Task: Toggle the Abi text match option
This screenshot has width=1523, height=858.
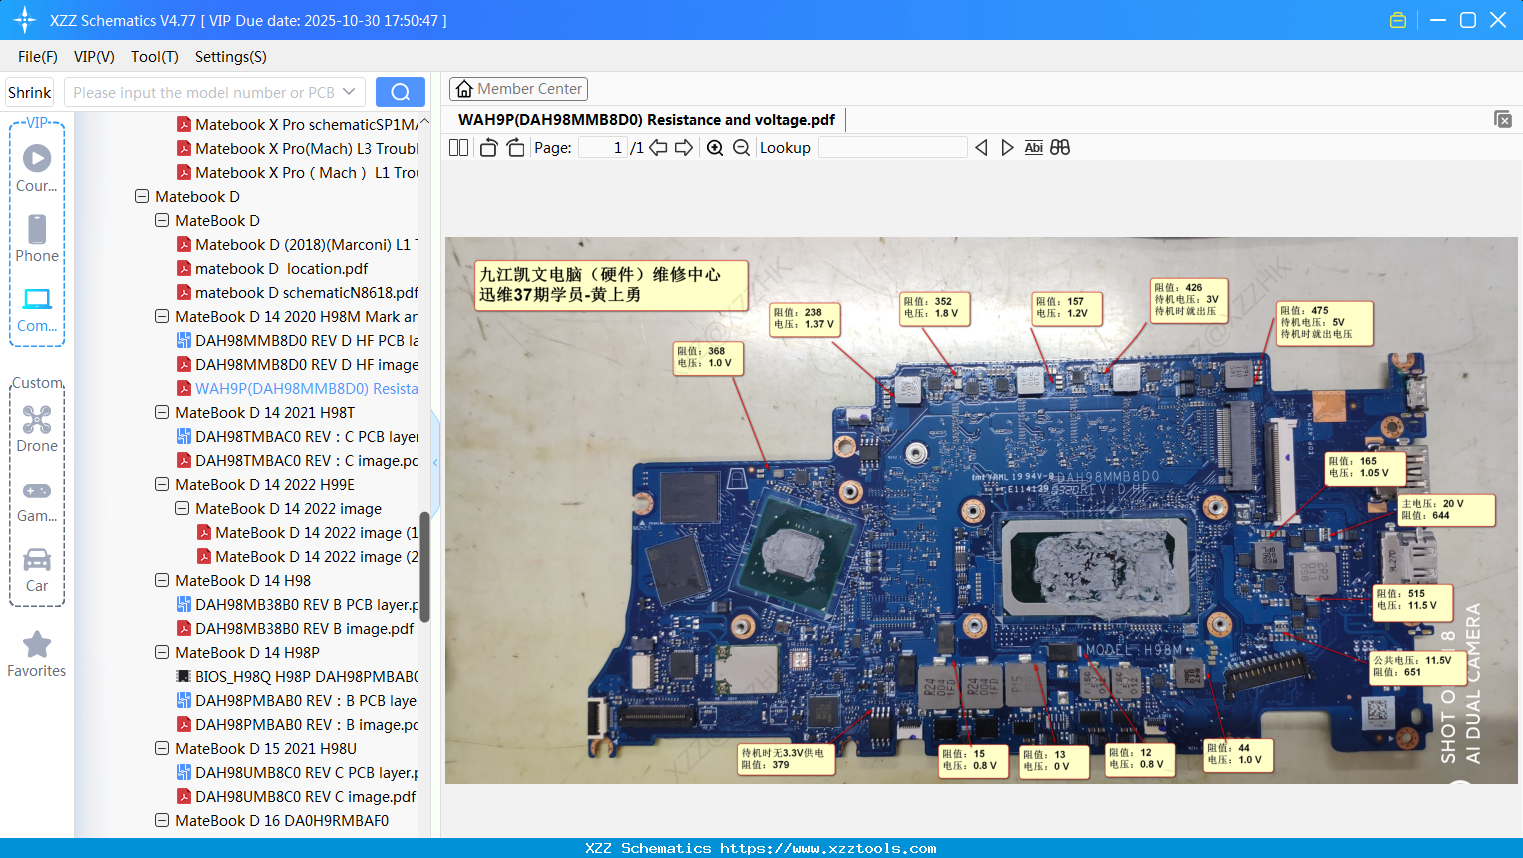Action: click(1034, 148)
